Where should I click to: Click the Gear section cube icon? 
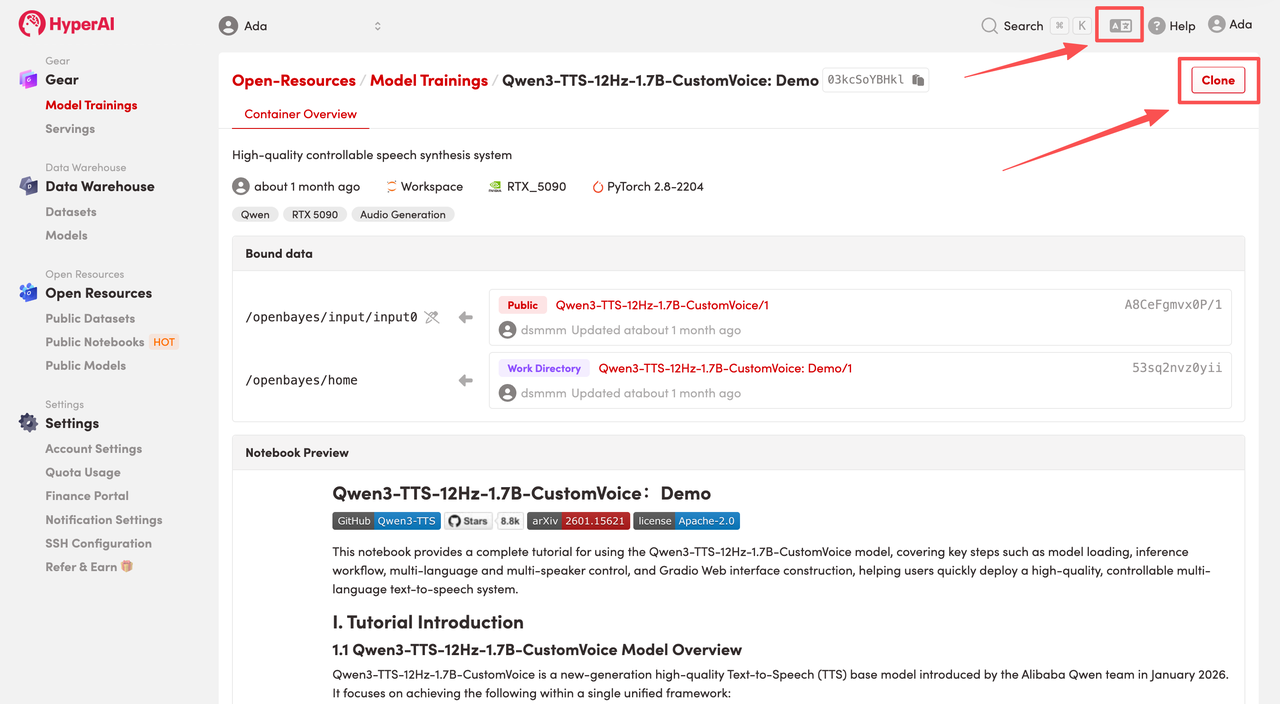(x=28, y=80)
